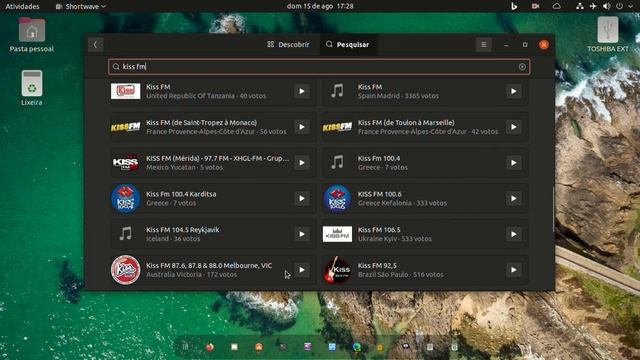Click the white KISS FM 106.5 Kyiv logo
The height and width of the screenshot is (360, 640).
click(337, 234)
